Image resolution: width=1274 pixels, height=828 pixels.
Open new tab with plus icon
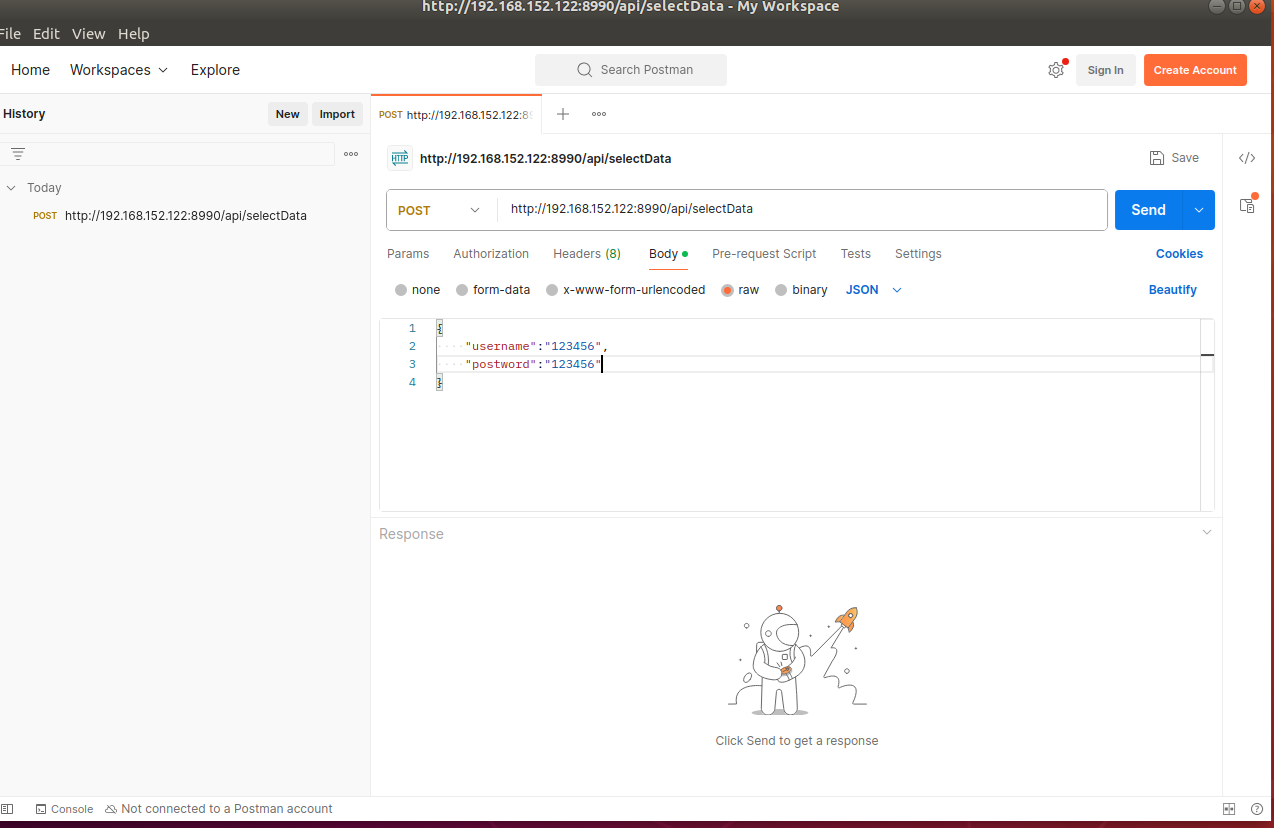(x=563, y=114)
